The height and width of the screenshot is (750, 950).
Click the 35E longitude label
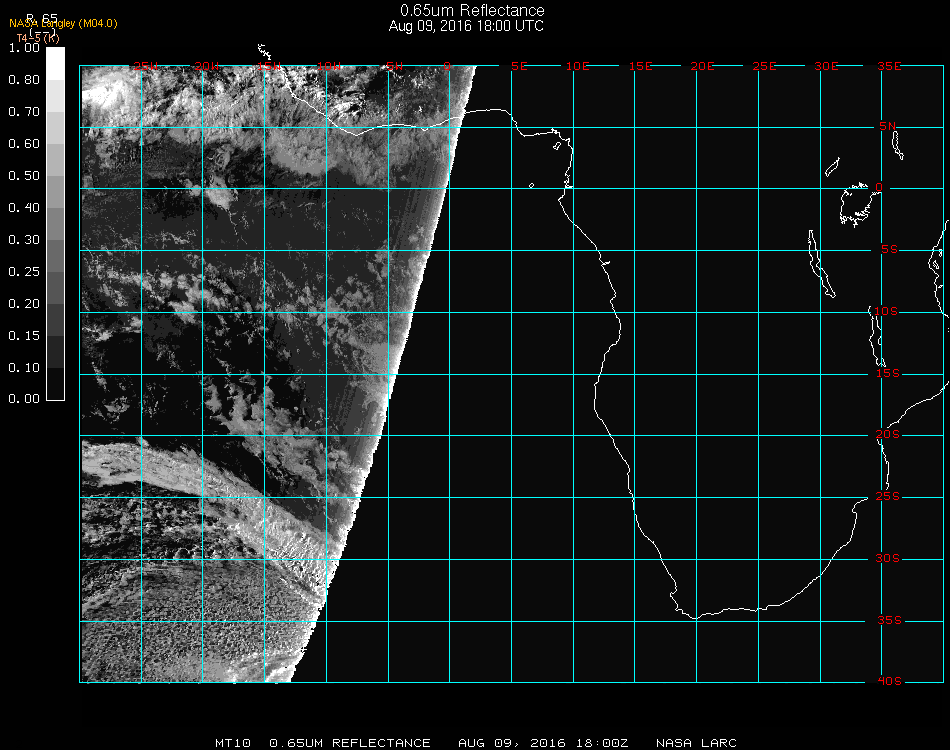[889, 67]
